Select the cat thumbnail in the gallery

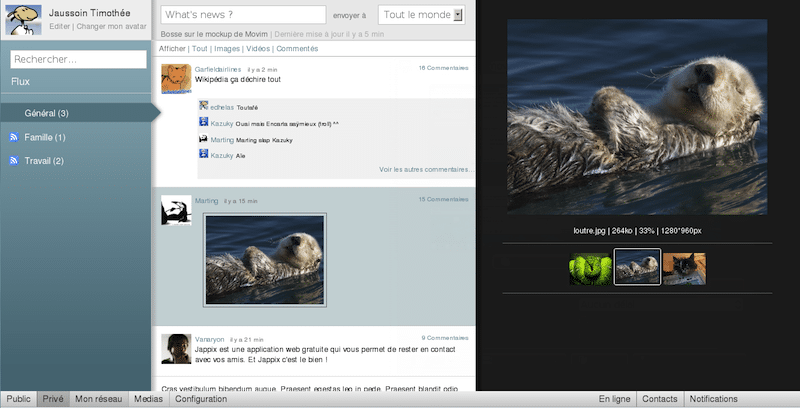point(684,269)
